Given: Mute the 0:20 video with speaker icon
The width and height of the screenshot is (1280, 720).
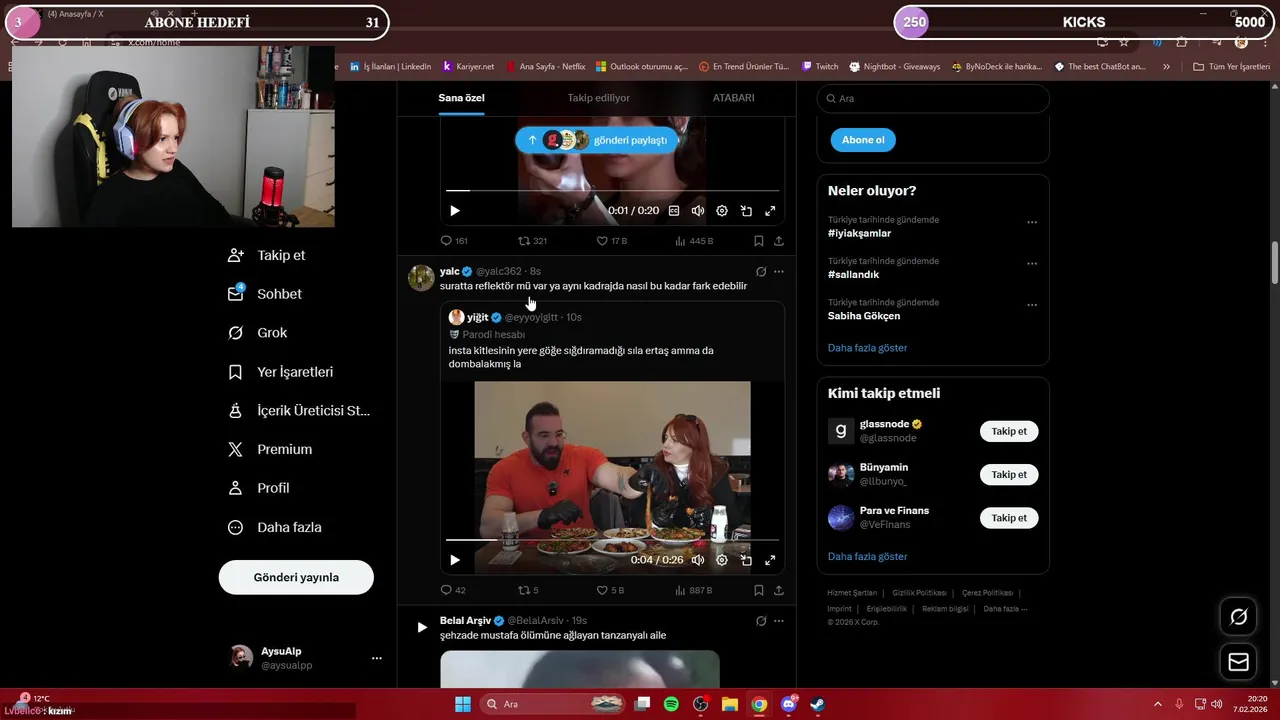Looking at the screenshot, I should pyautogui.click(x=698, y=211).
